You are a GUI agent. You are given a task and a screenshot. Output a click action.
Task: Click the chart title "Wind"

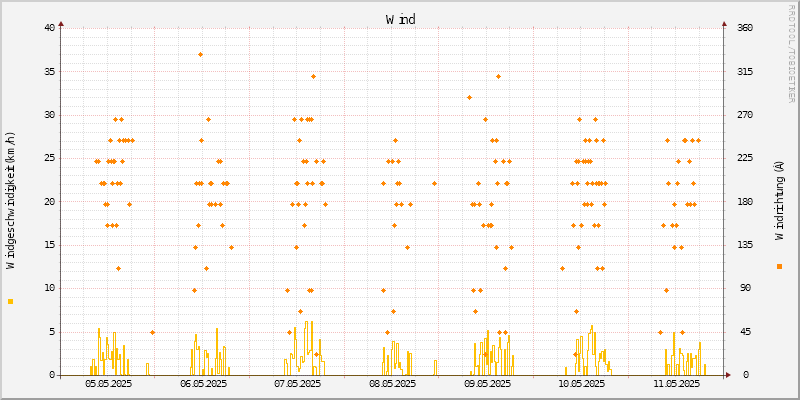(x=400, y=19)
